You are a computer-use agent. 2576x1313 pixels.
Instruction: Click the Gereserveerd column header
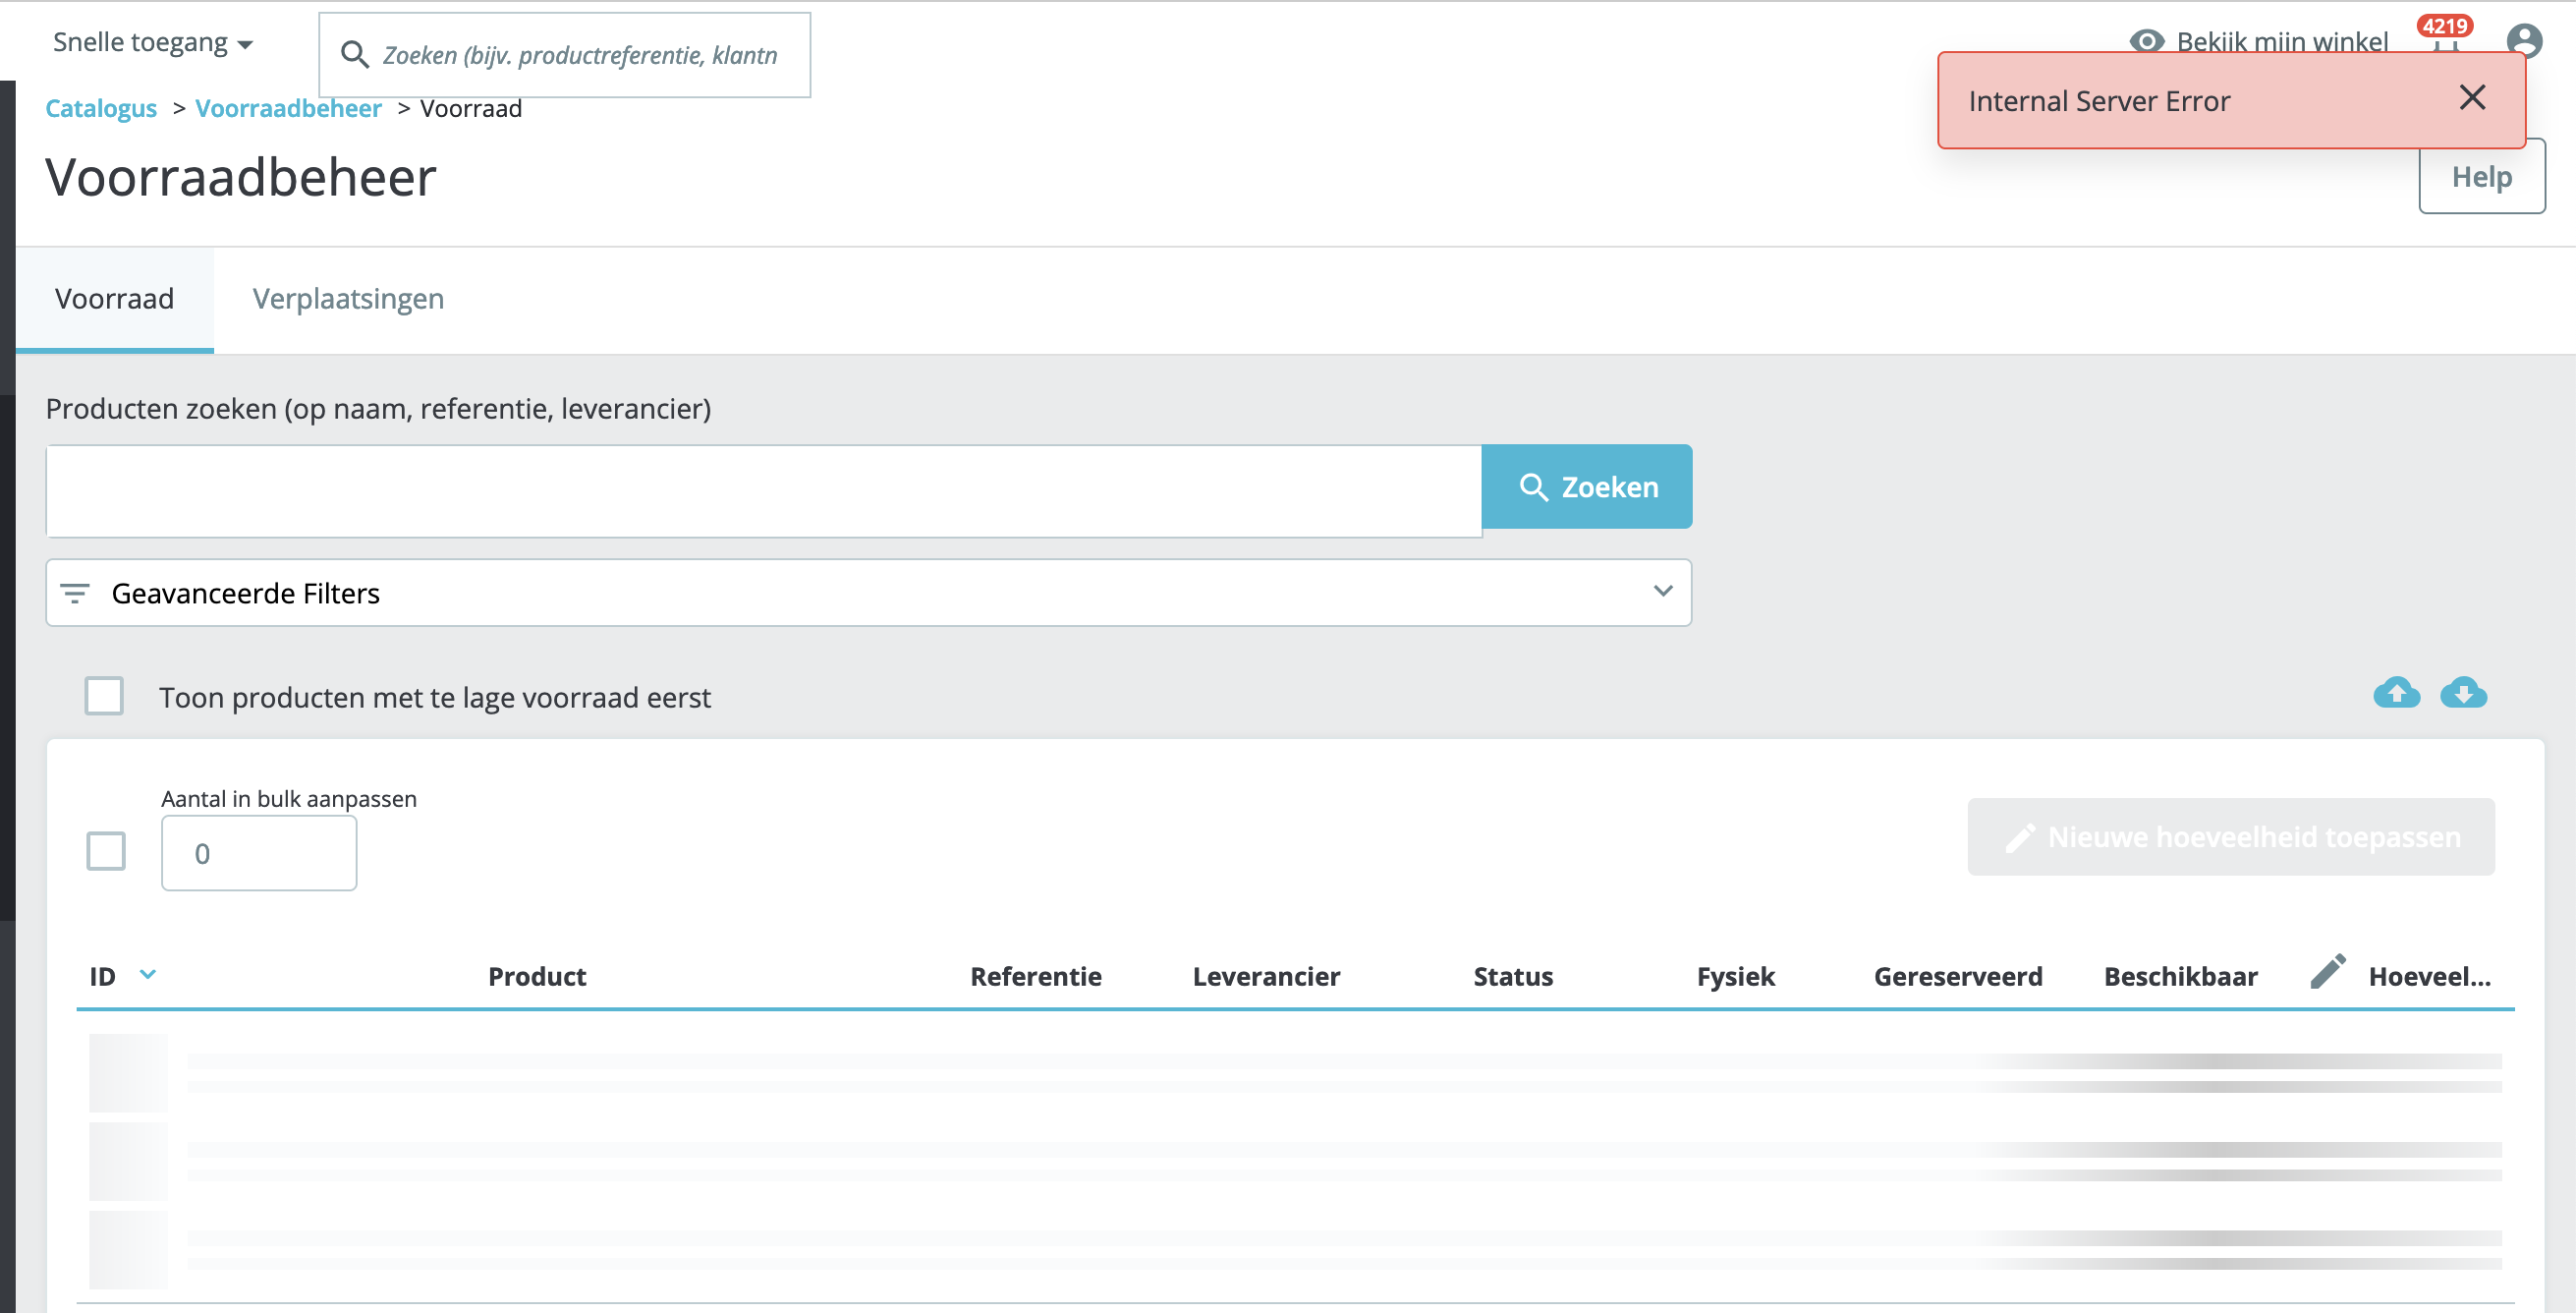pyautogui.click(x=1958, y=976)
